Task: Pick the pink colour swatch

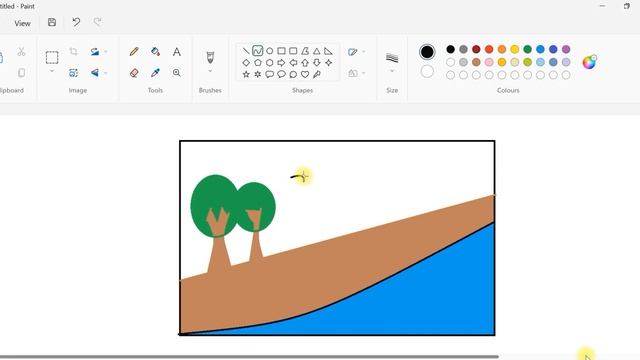Action: click(x=489, y=62)
